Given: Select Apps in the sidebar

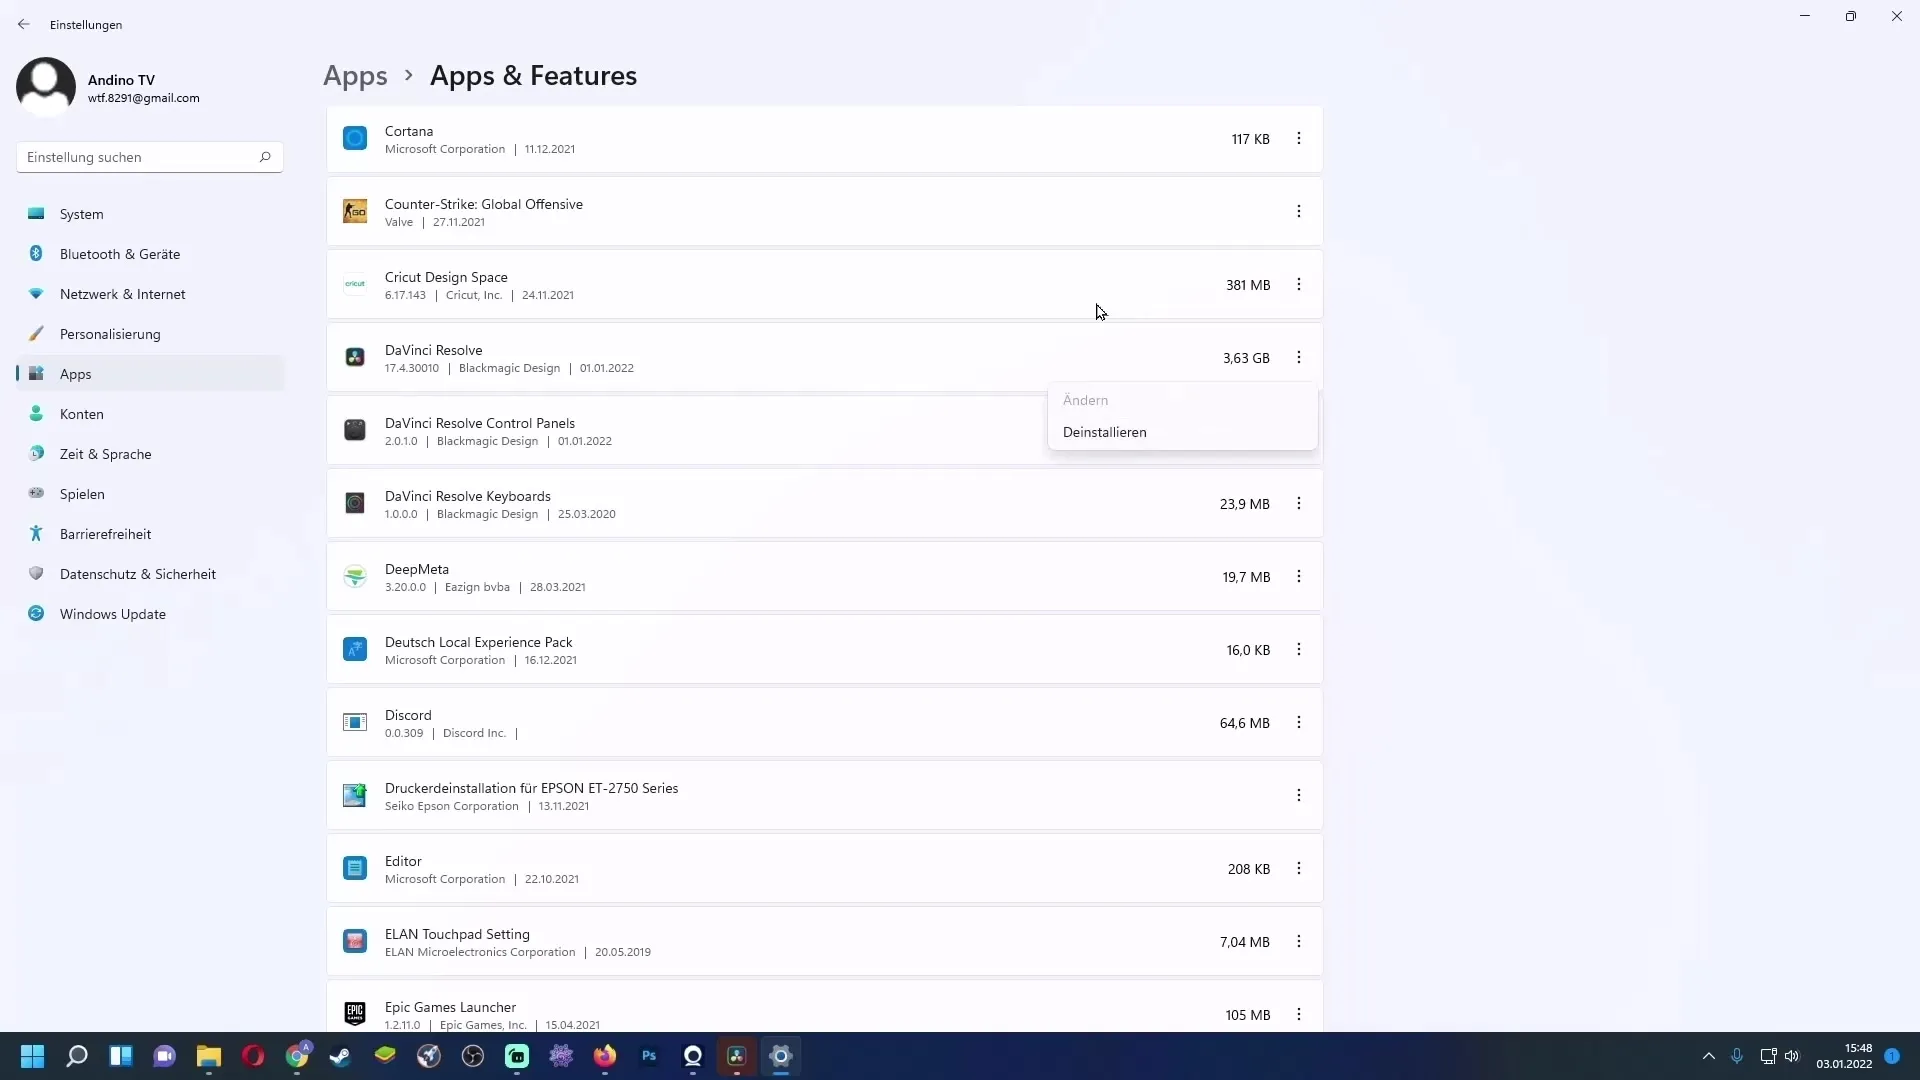Looking at the screenshot, I should click(150, 374).
